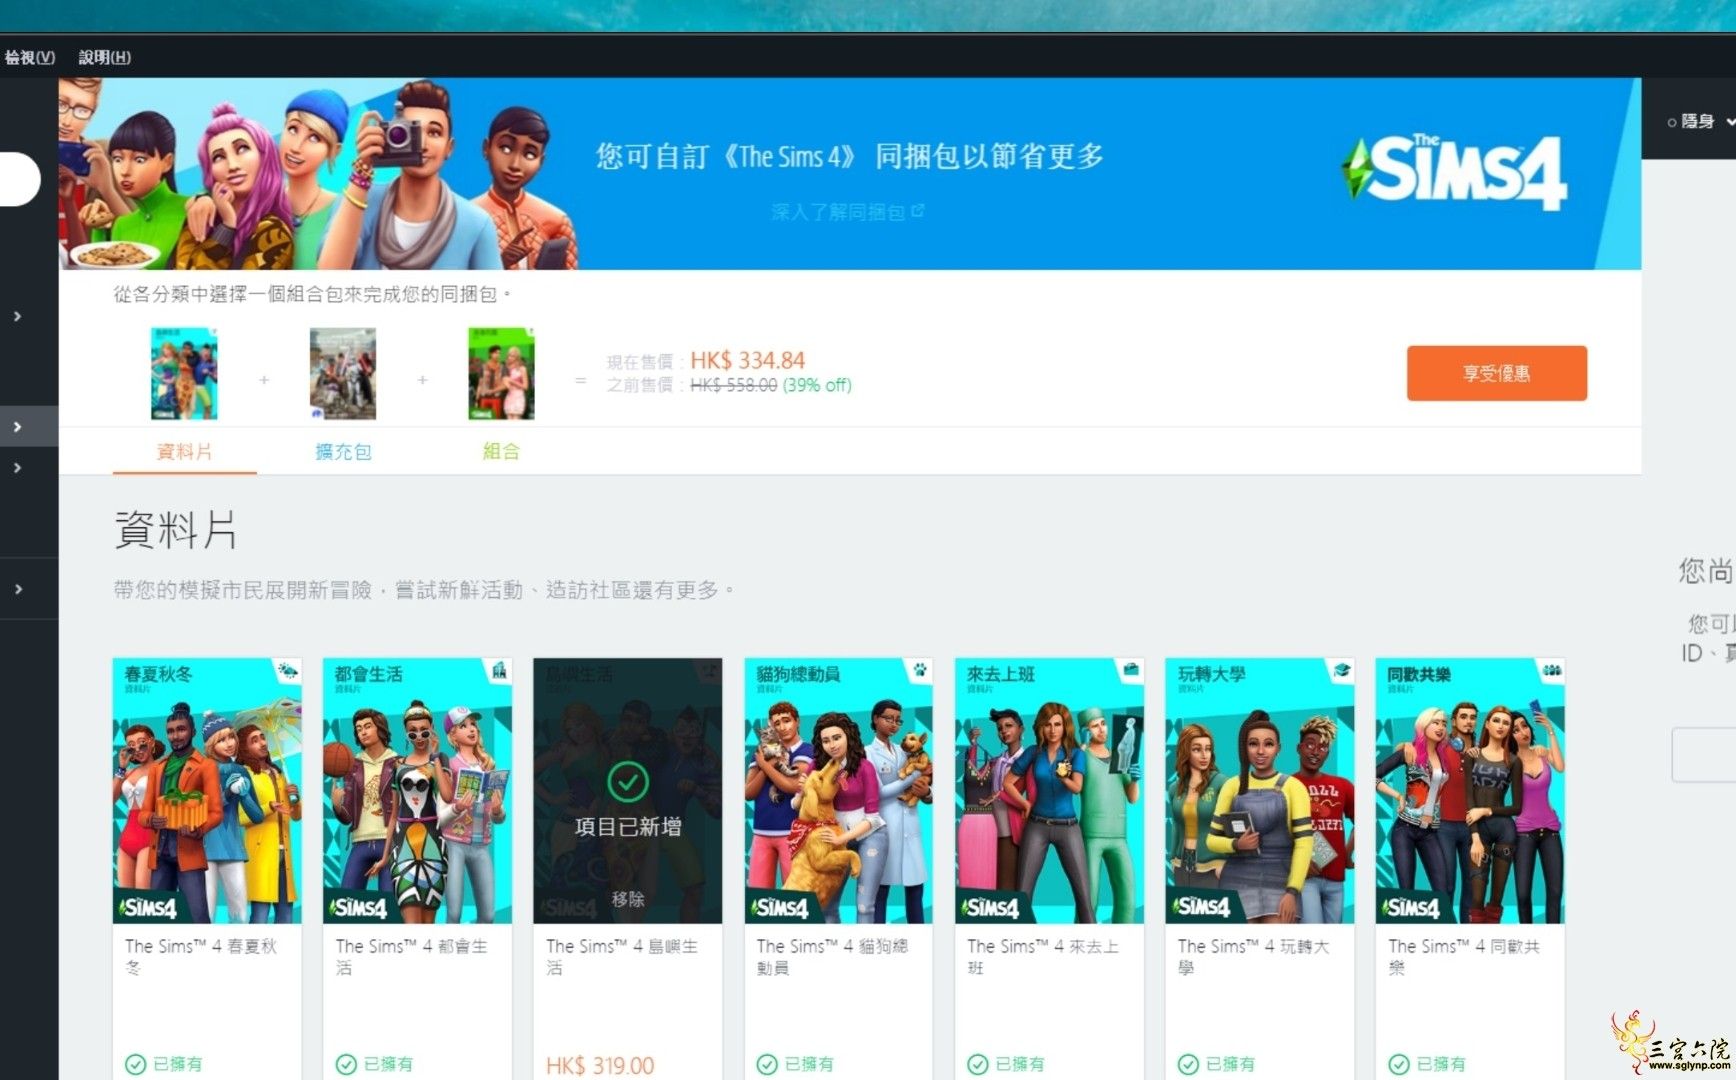The image size is (1736, 1080).
Task: Click the partially visible box in right panel
Action: (x=1704, y=755)
